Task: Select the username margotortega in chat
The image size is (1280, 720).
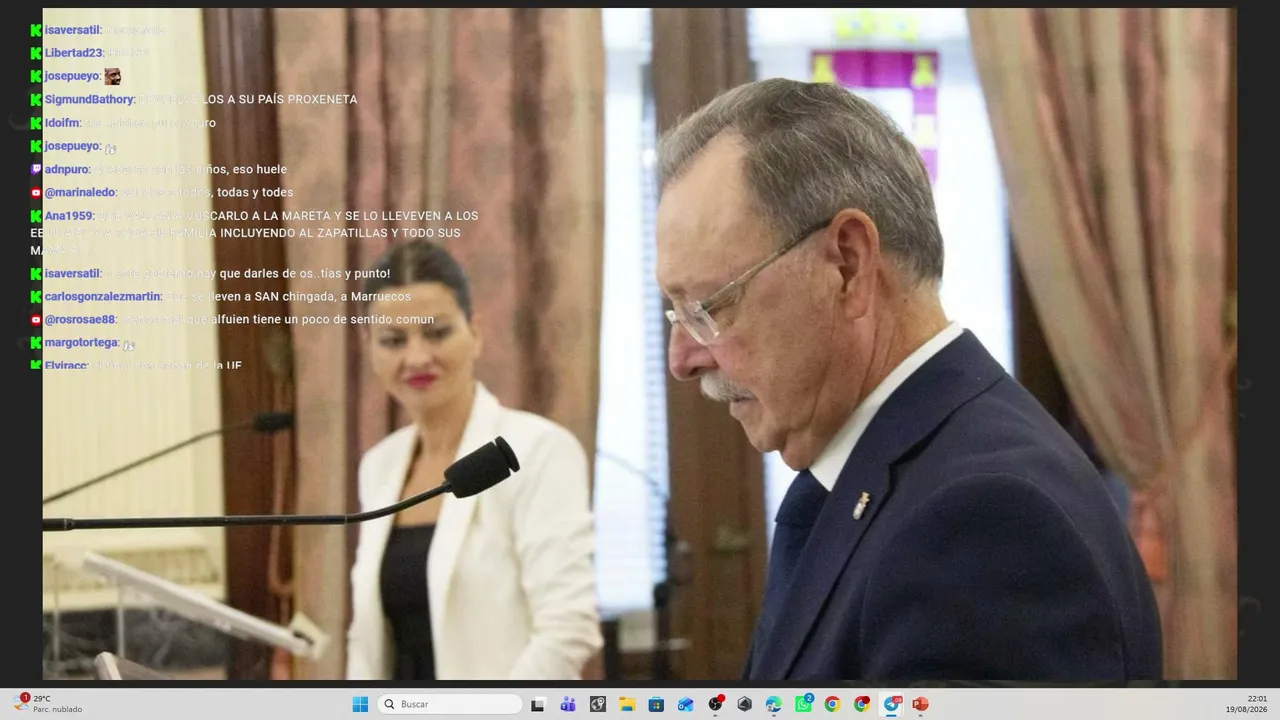Action: (82, 343)
